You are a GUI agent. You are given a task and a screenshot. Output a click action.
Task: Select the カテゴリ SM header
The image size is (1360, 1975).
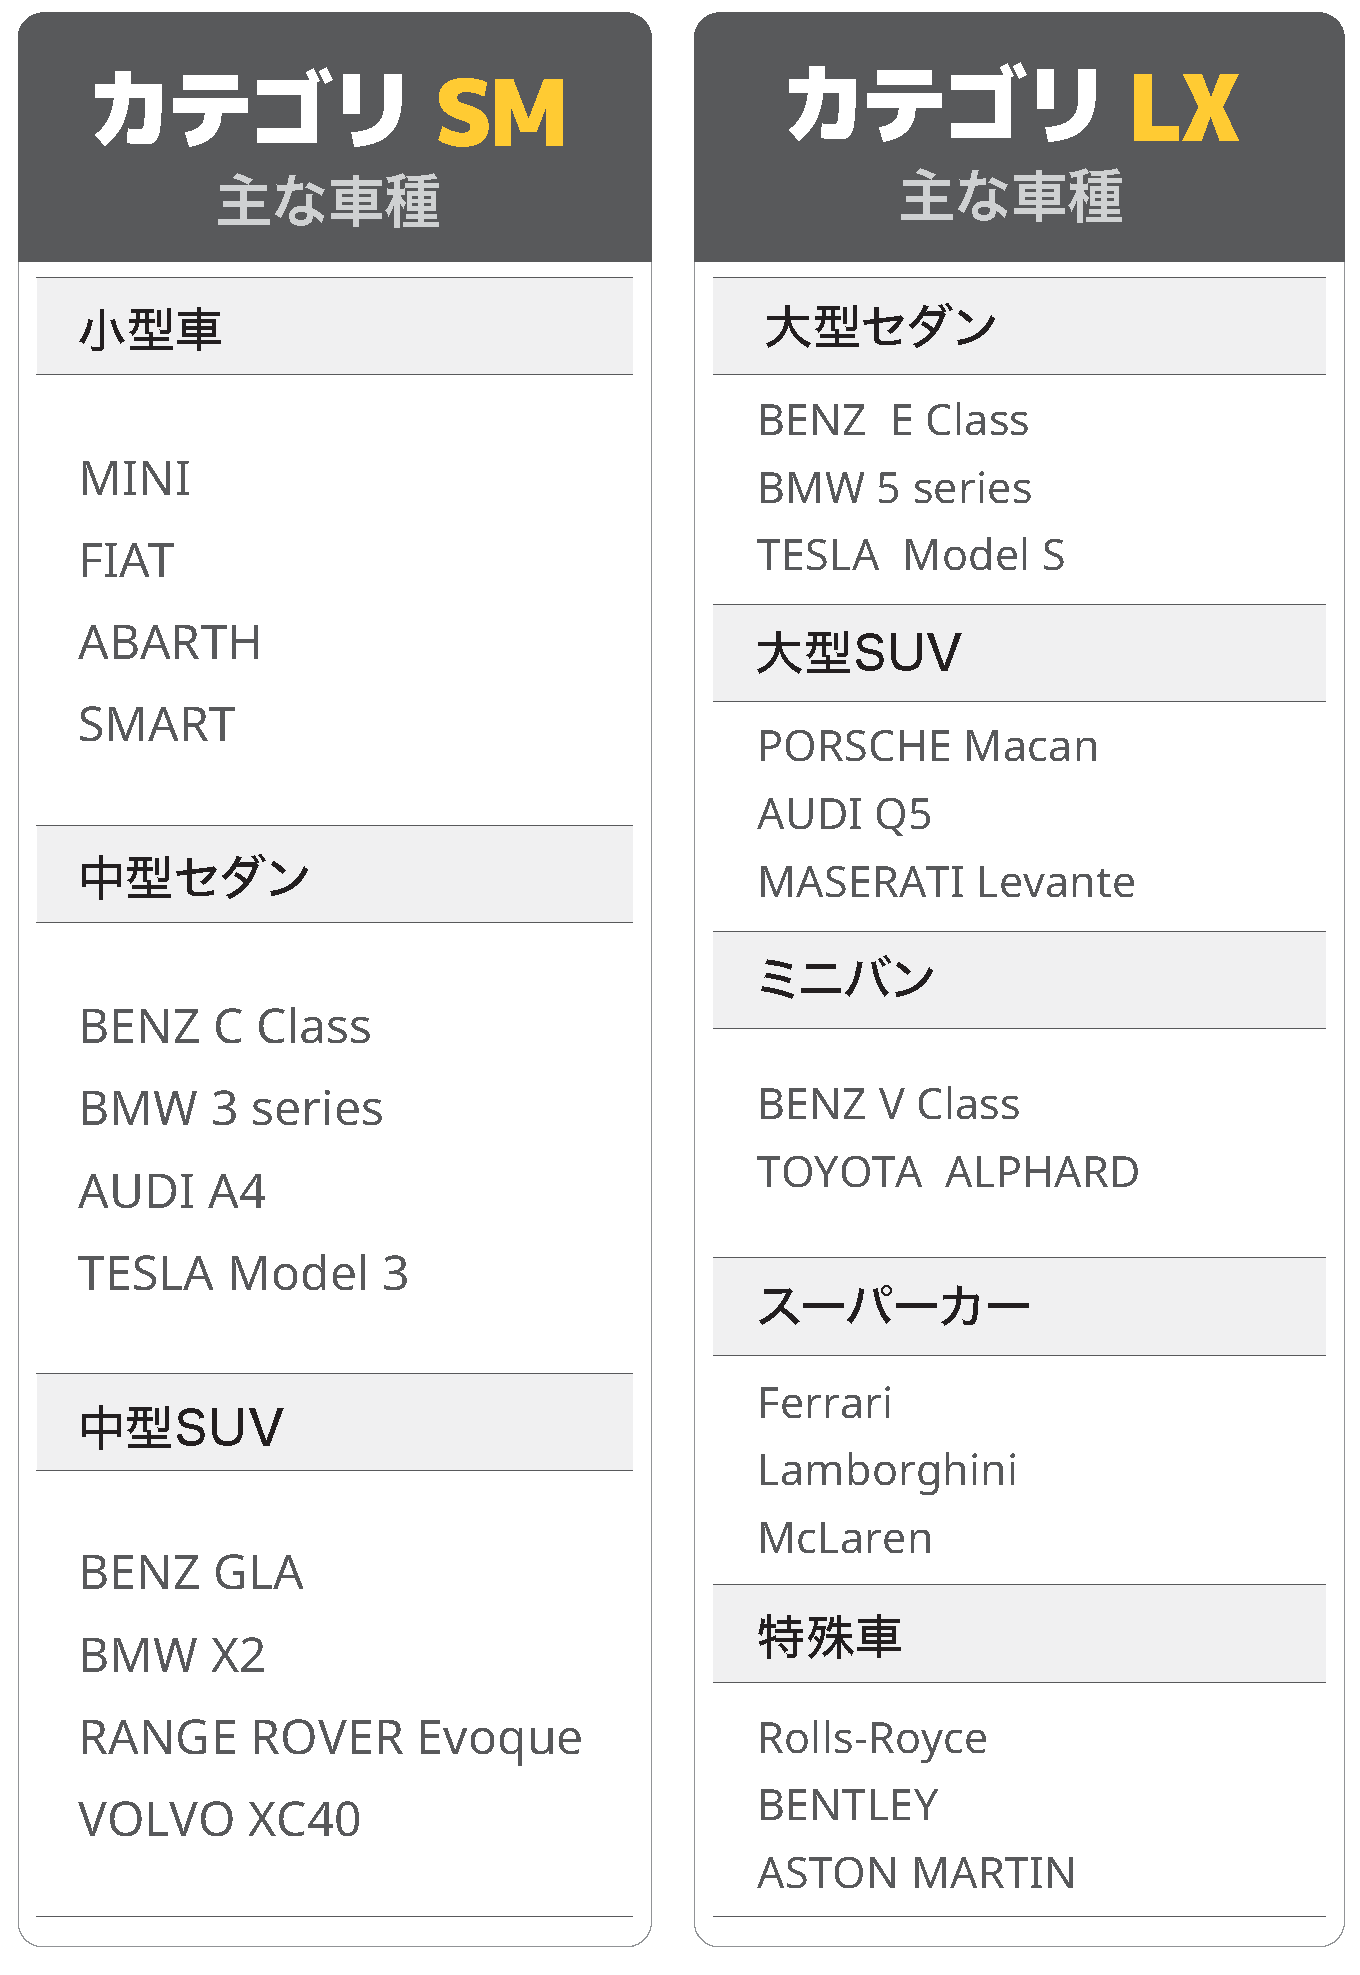tap(335, 137)
